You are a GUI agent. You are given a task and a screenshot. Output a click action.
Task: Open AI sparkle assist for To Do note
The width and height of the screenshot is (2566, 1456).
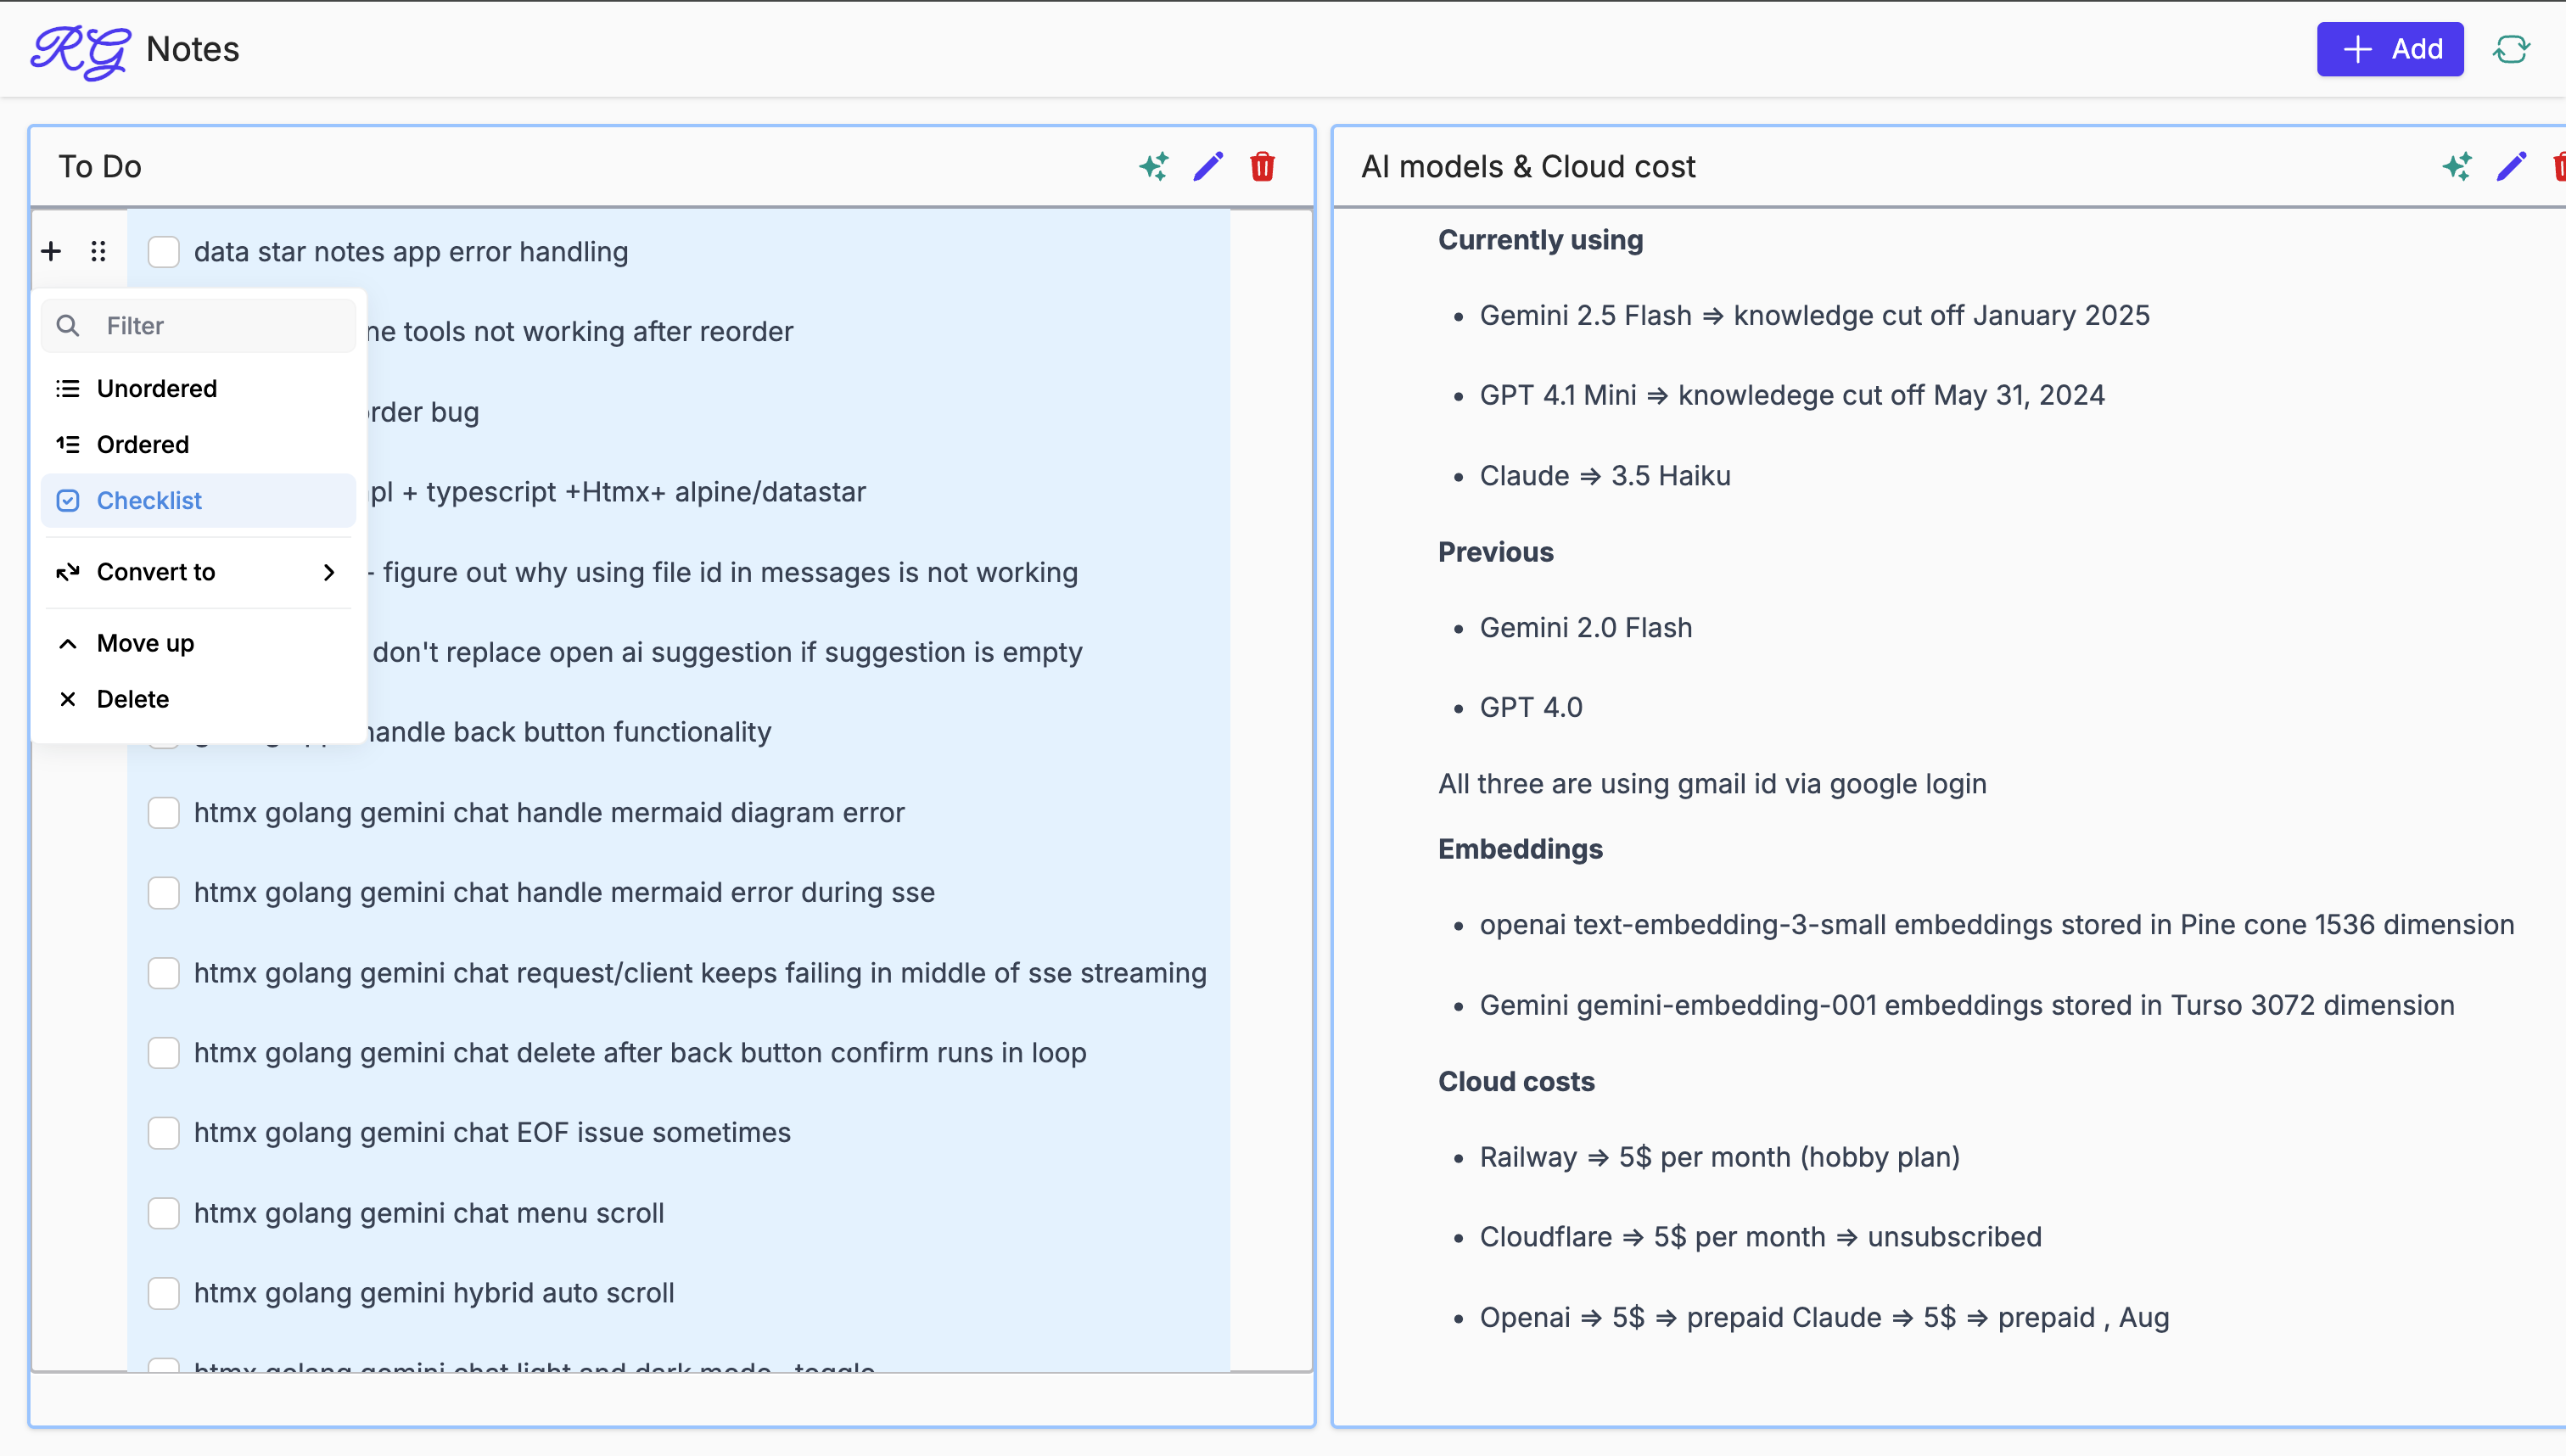[x=1154, y=166]
